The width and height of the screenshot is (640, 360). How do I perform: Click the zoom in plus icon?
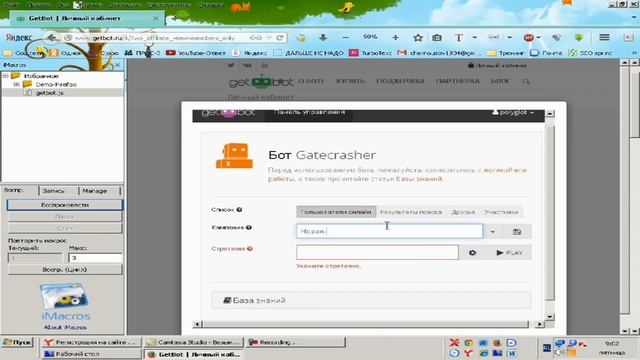click(395, 37)
